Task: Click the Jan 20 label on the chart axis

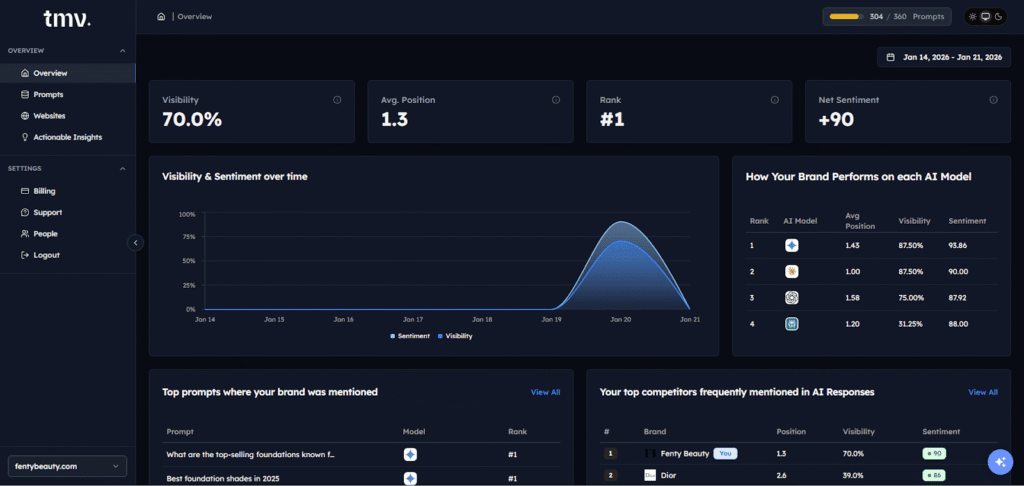Action: pos(620,320)
